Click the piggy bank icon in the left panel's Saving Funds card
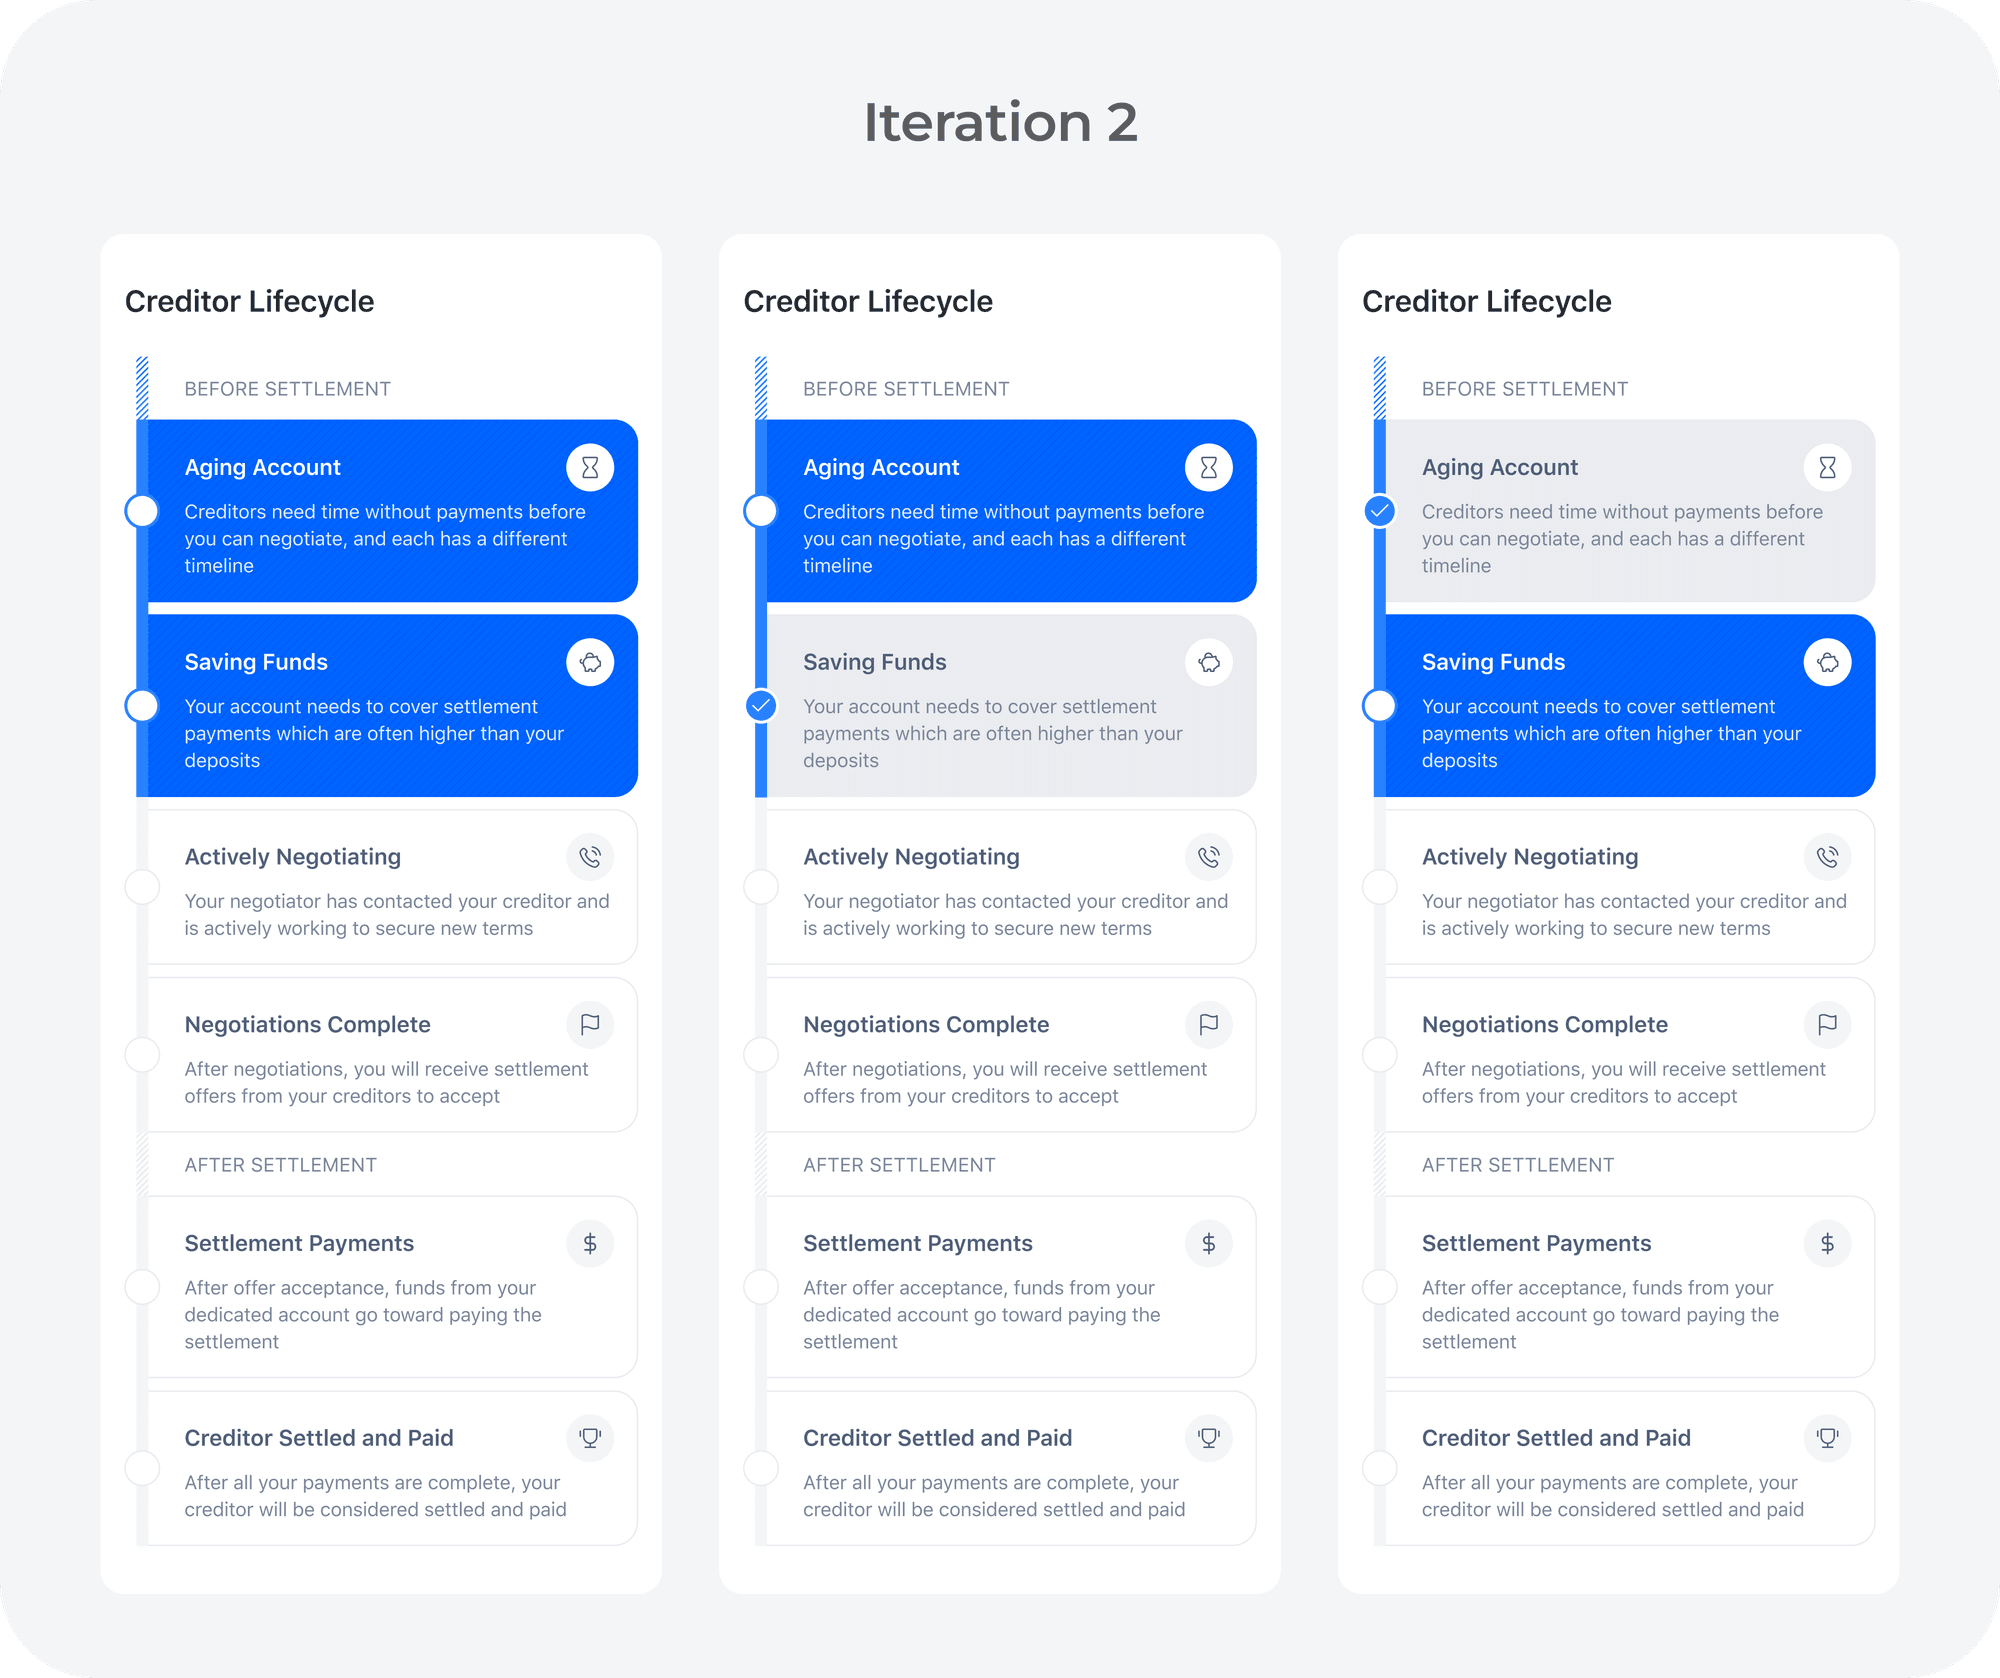Image resolution: width=2000 pixels, height=1678 pixels. 590,662
